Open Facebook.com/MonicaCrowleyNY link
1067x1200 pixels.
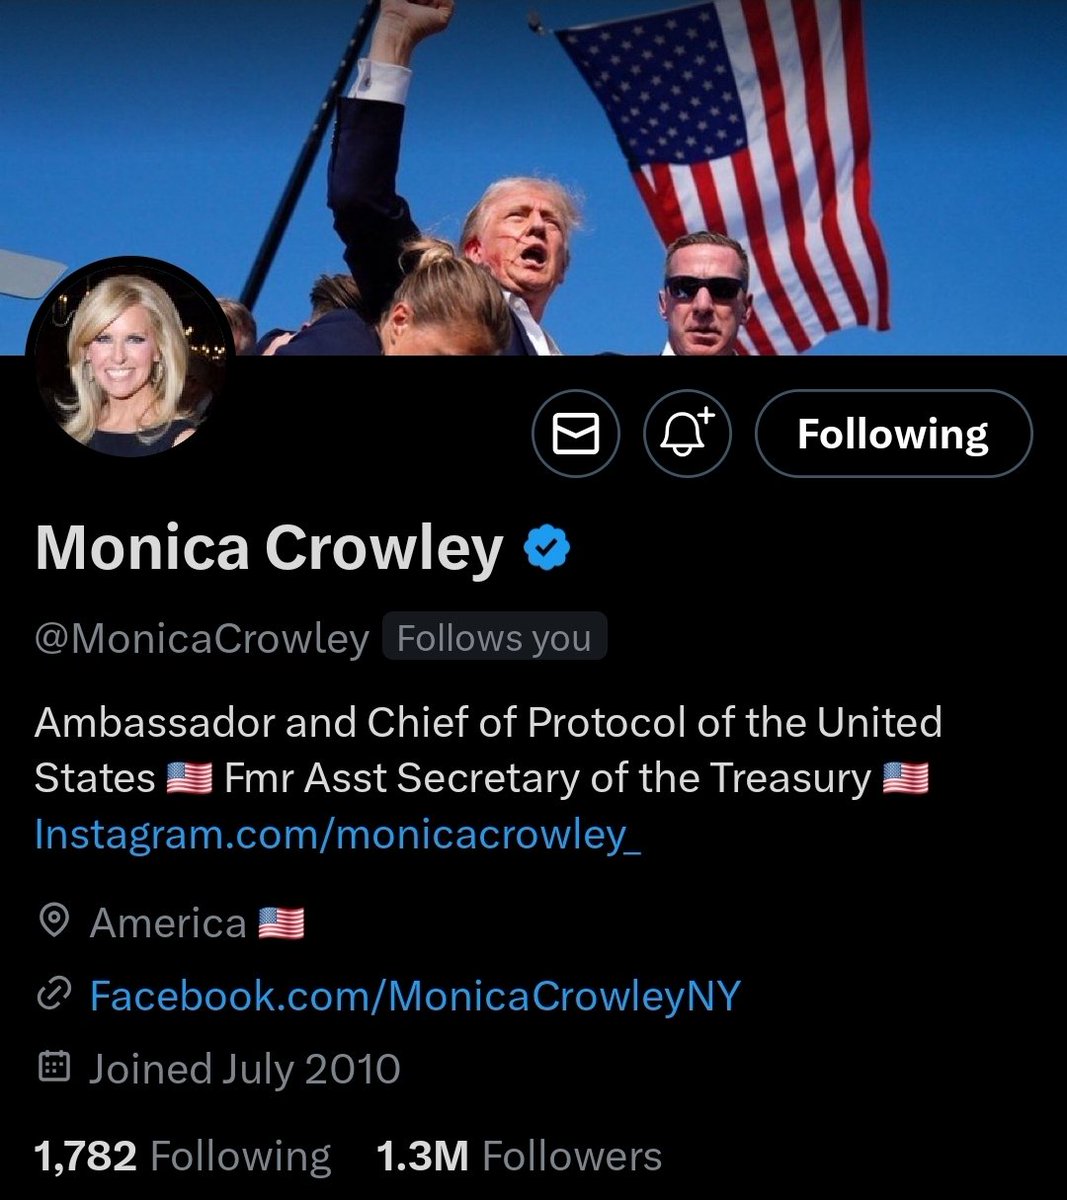click(x=415, y=995)
